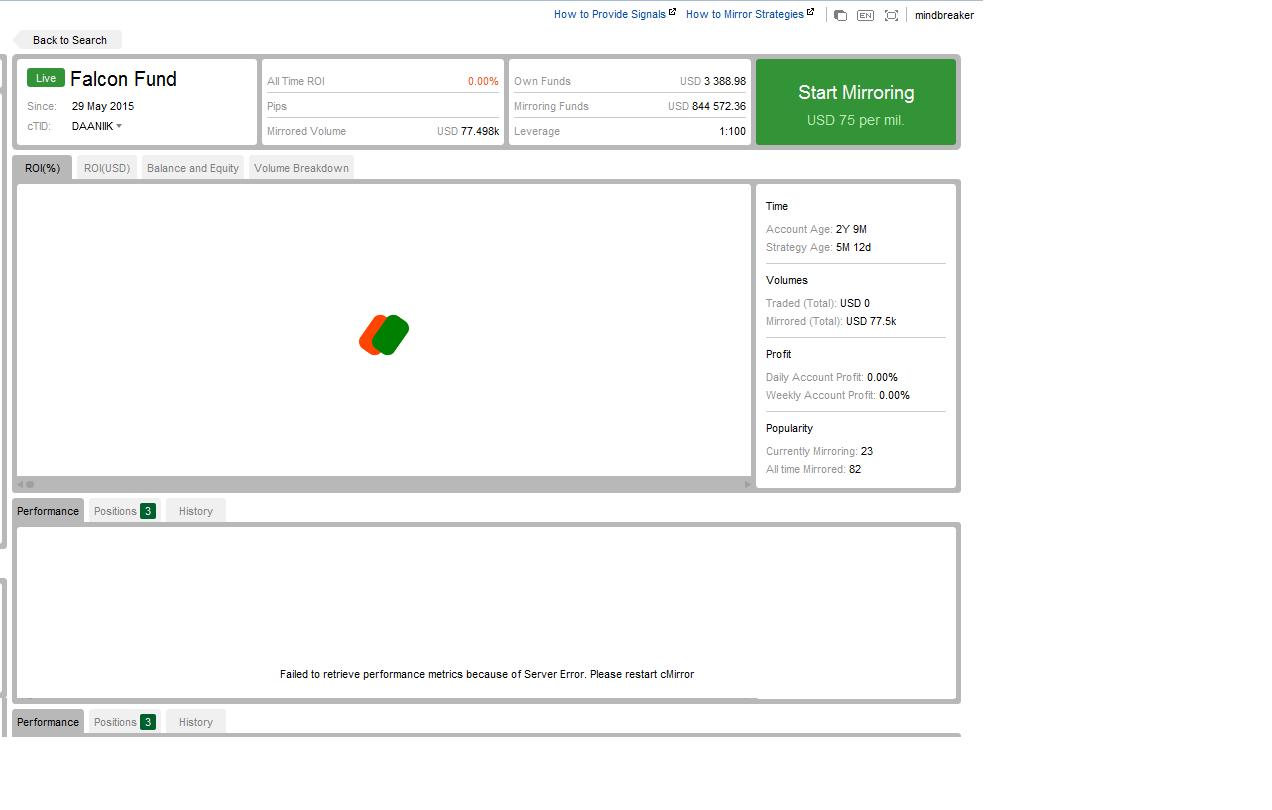
Task: Switch to the ROI(%) tab
Action: pyautogui.click(x=43, y=168)
